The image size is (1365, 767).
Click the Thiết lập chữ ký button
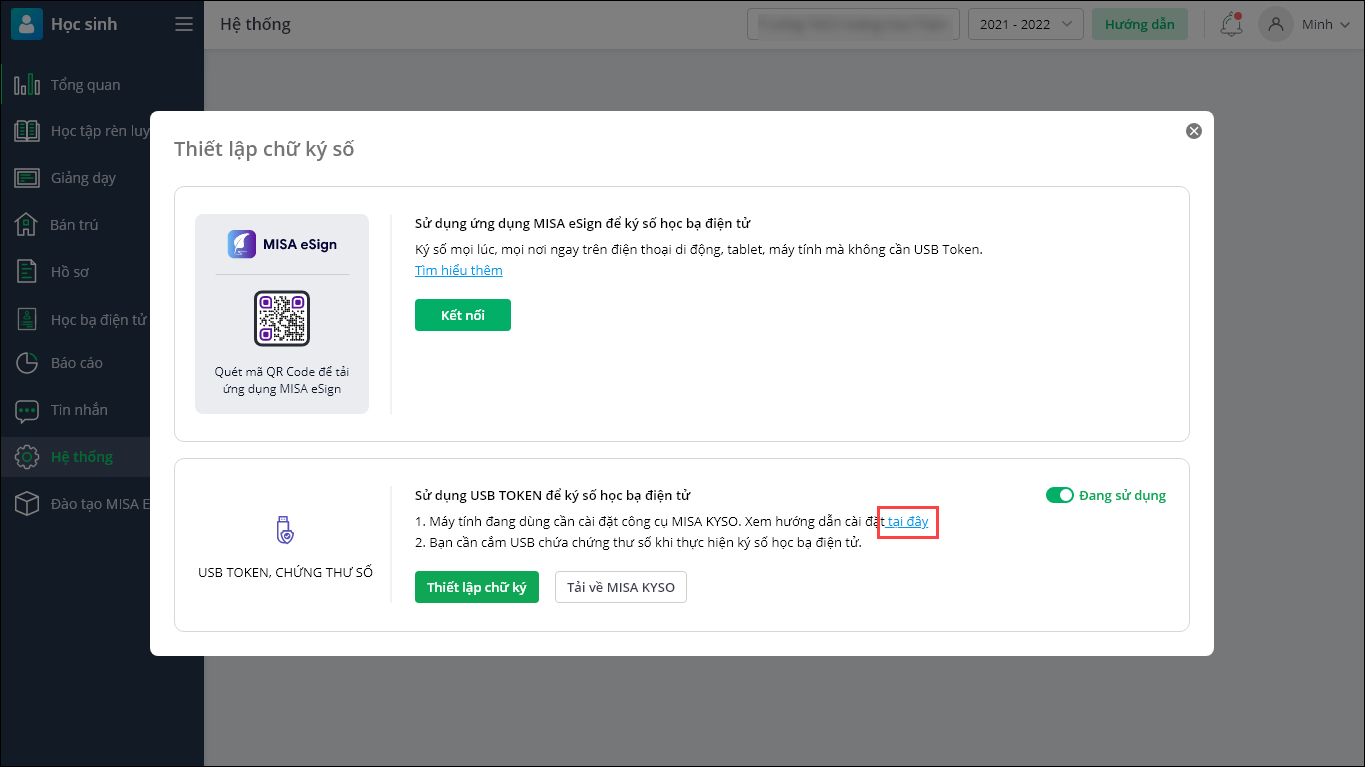477,587
